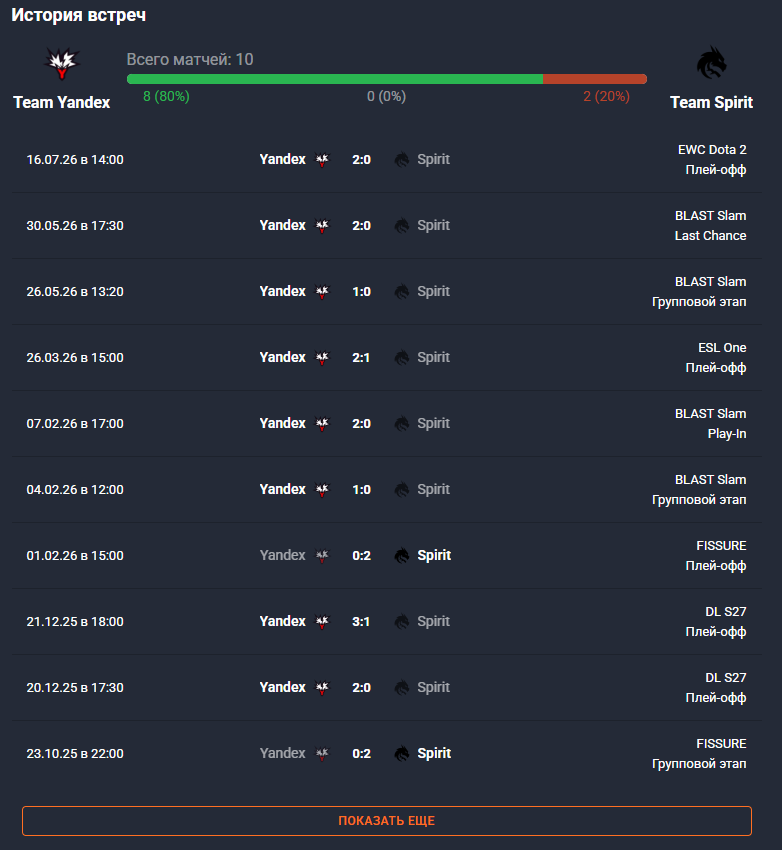Click the 2:0 score on 20.12.25
782x850 pixels.
point(361,688)
